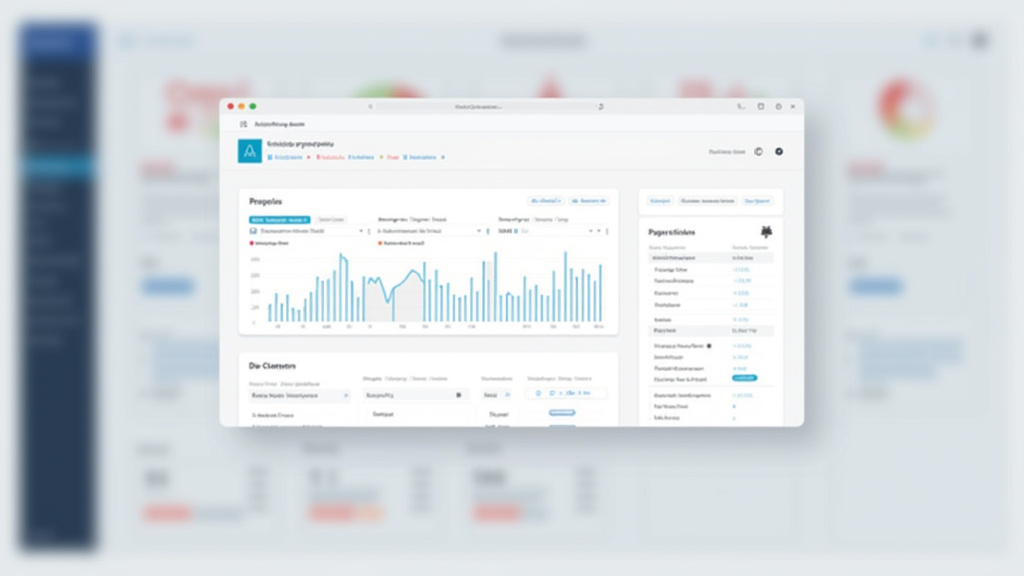Click the blue badge in the right panel row

[747, 378]
